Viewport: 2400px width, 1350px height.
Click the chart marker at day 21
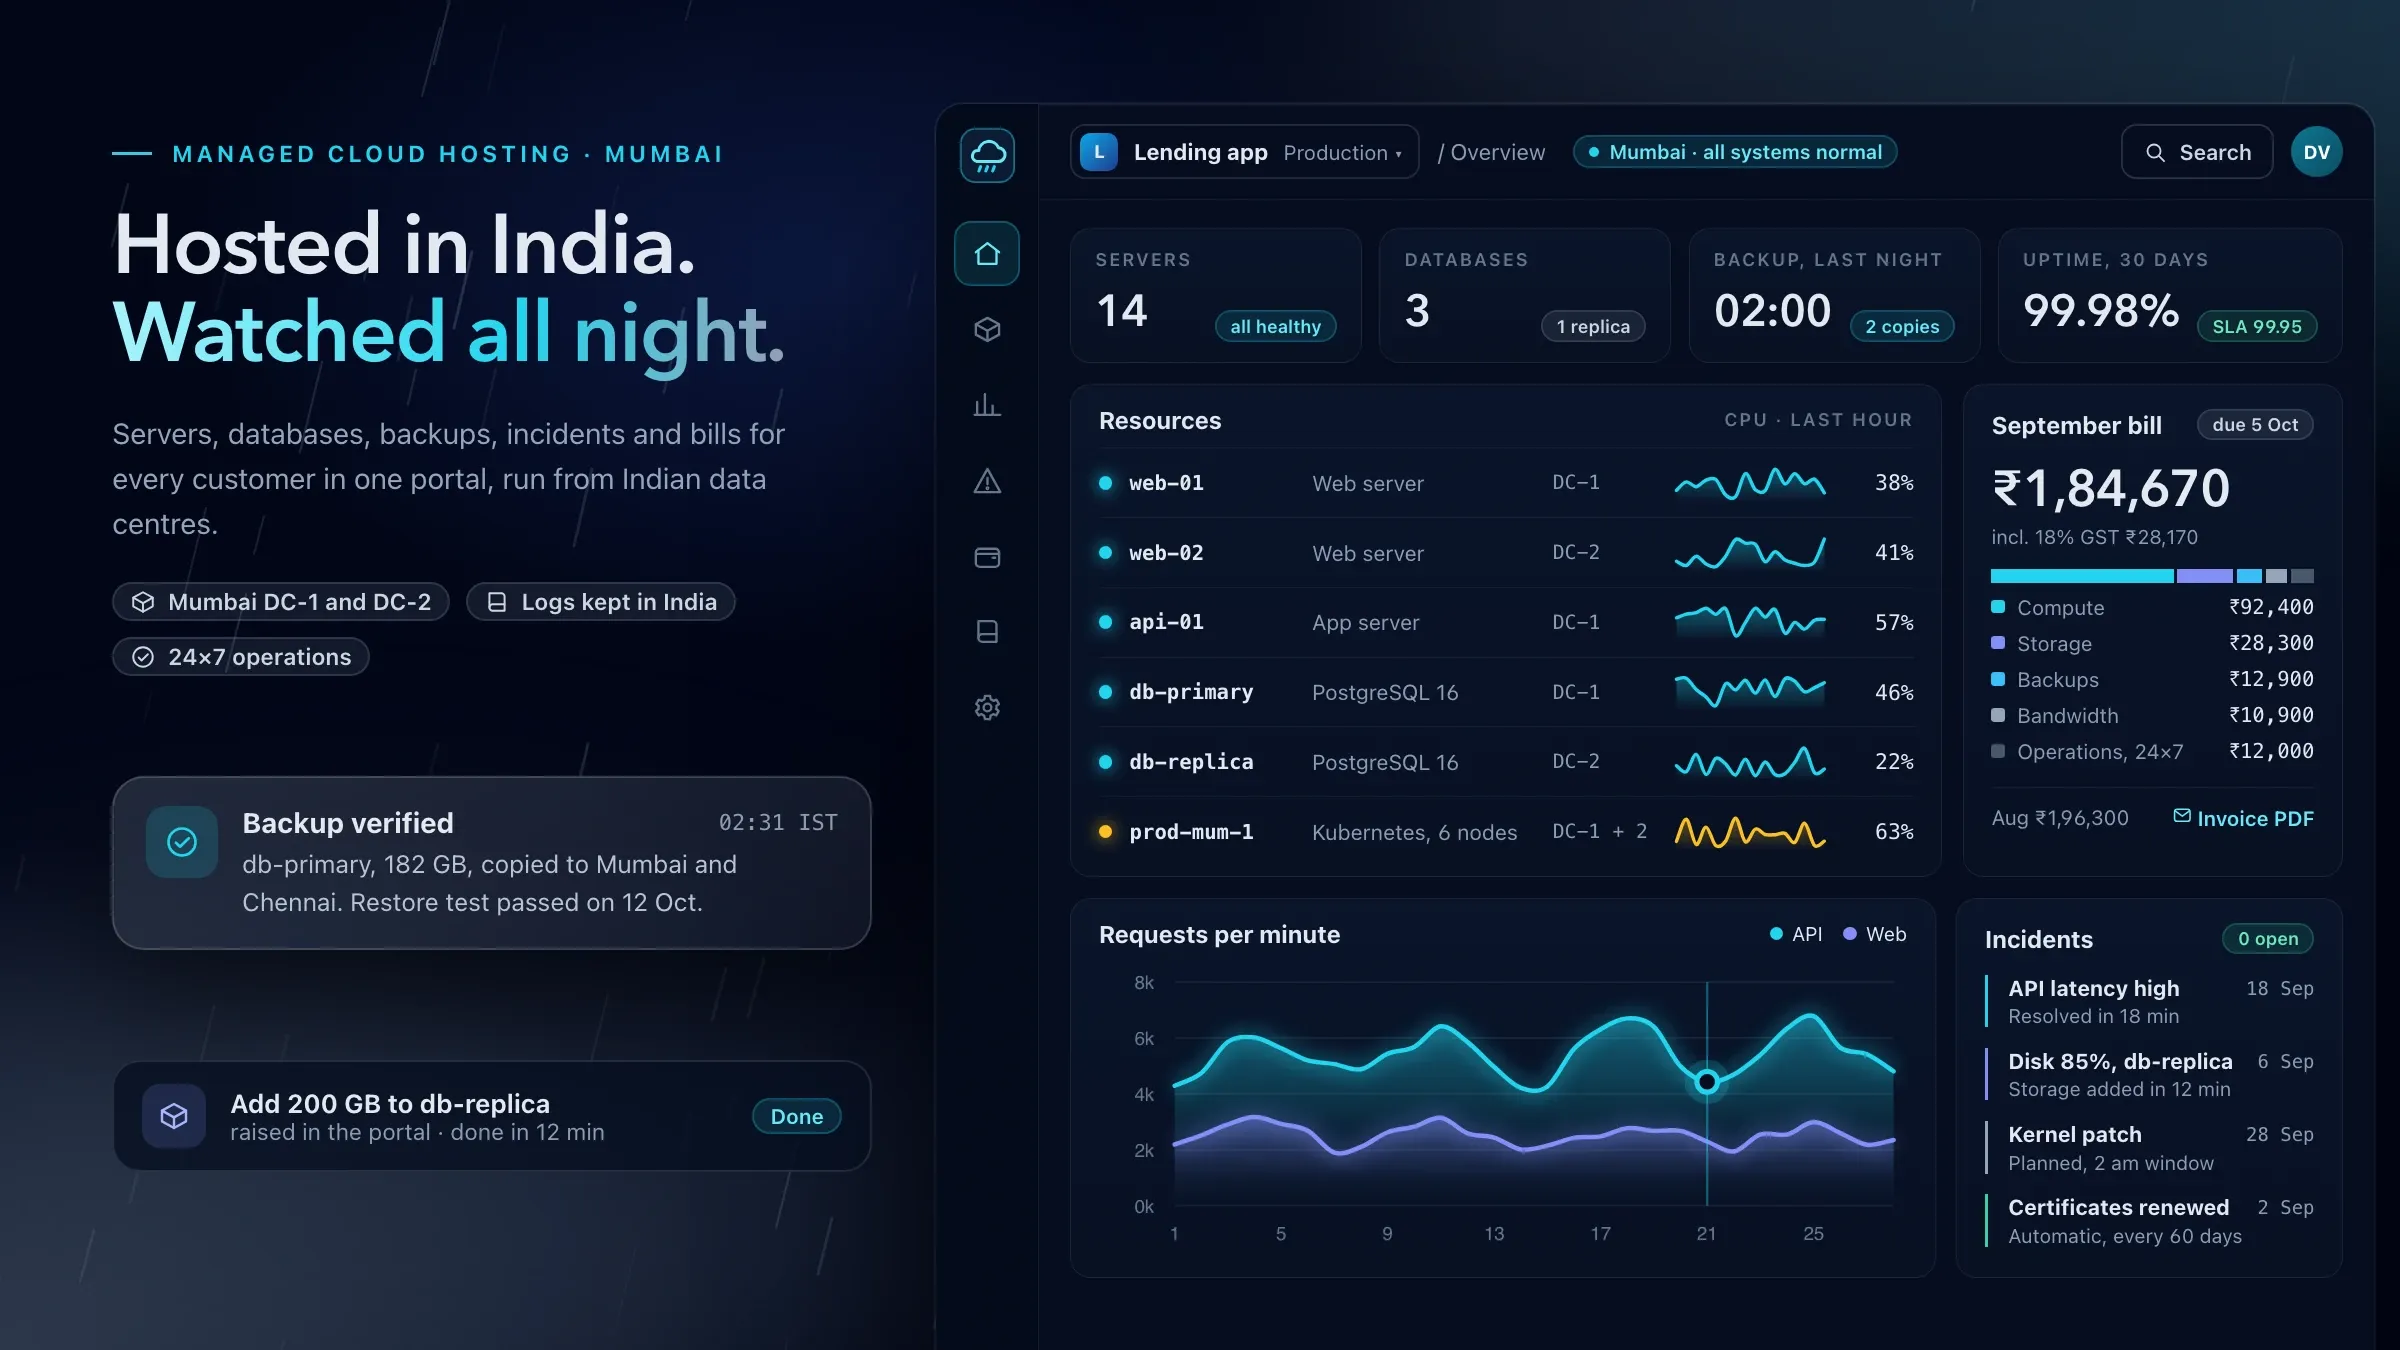(1707, 1081)
